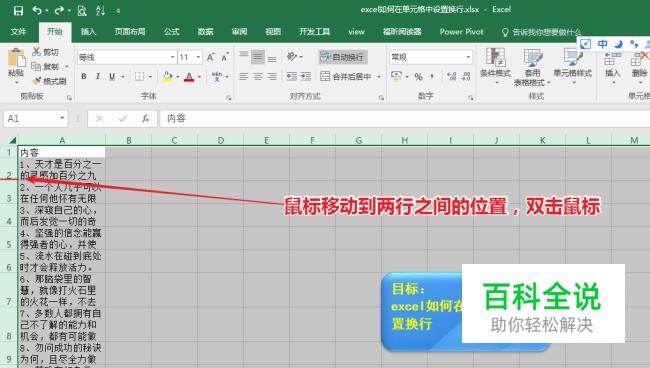Apply red font color
650x368 pixels.
tap(189, 77)
